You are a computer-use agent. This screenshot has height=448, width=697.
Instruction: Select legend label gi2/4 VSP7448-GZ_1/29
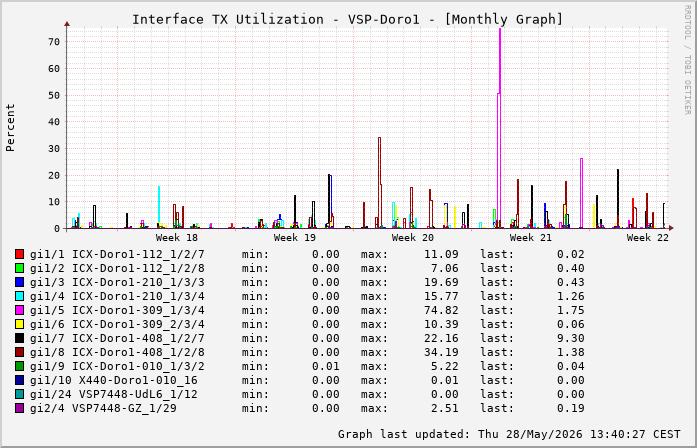pyautogui.click(x=103, y=408)
